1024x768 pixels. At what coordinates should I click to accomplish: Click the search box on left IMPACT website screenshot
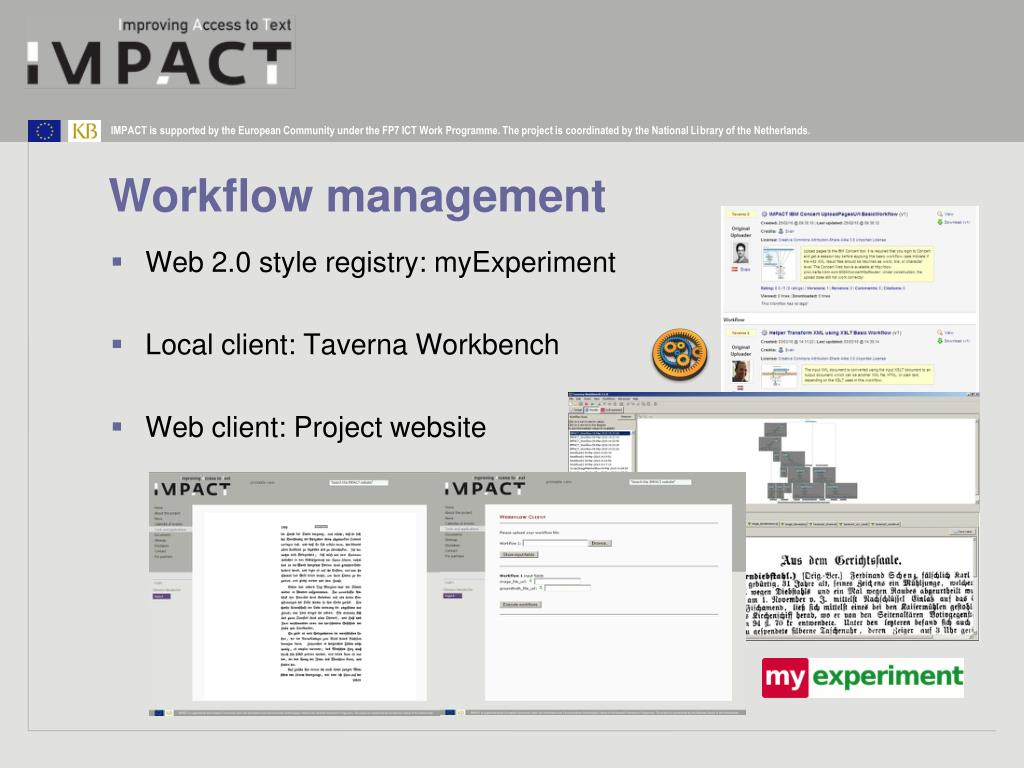point(359,483)
